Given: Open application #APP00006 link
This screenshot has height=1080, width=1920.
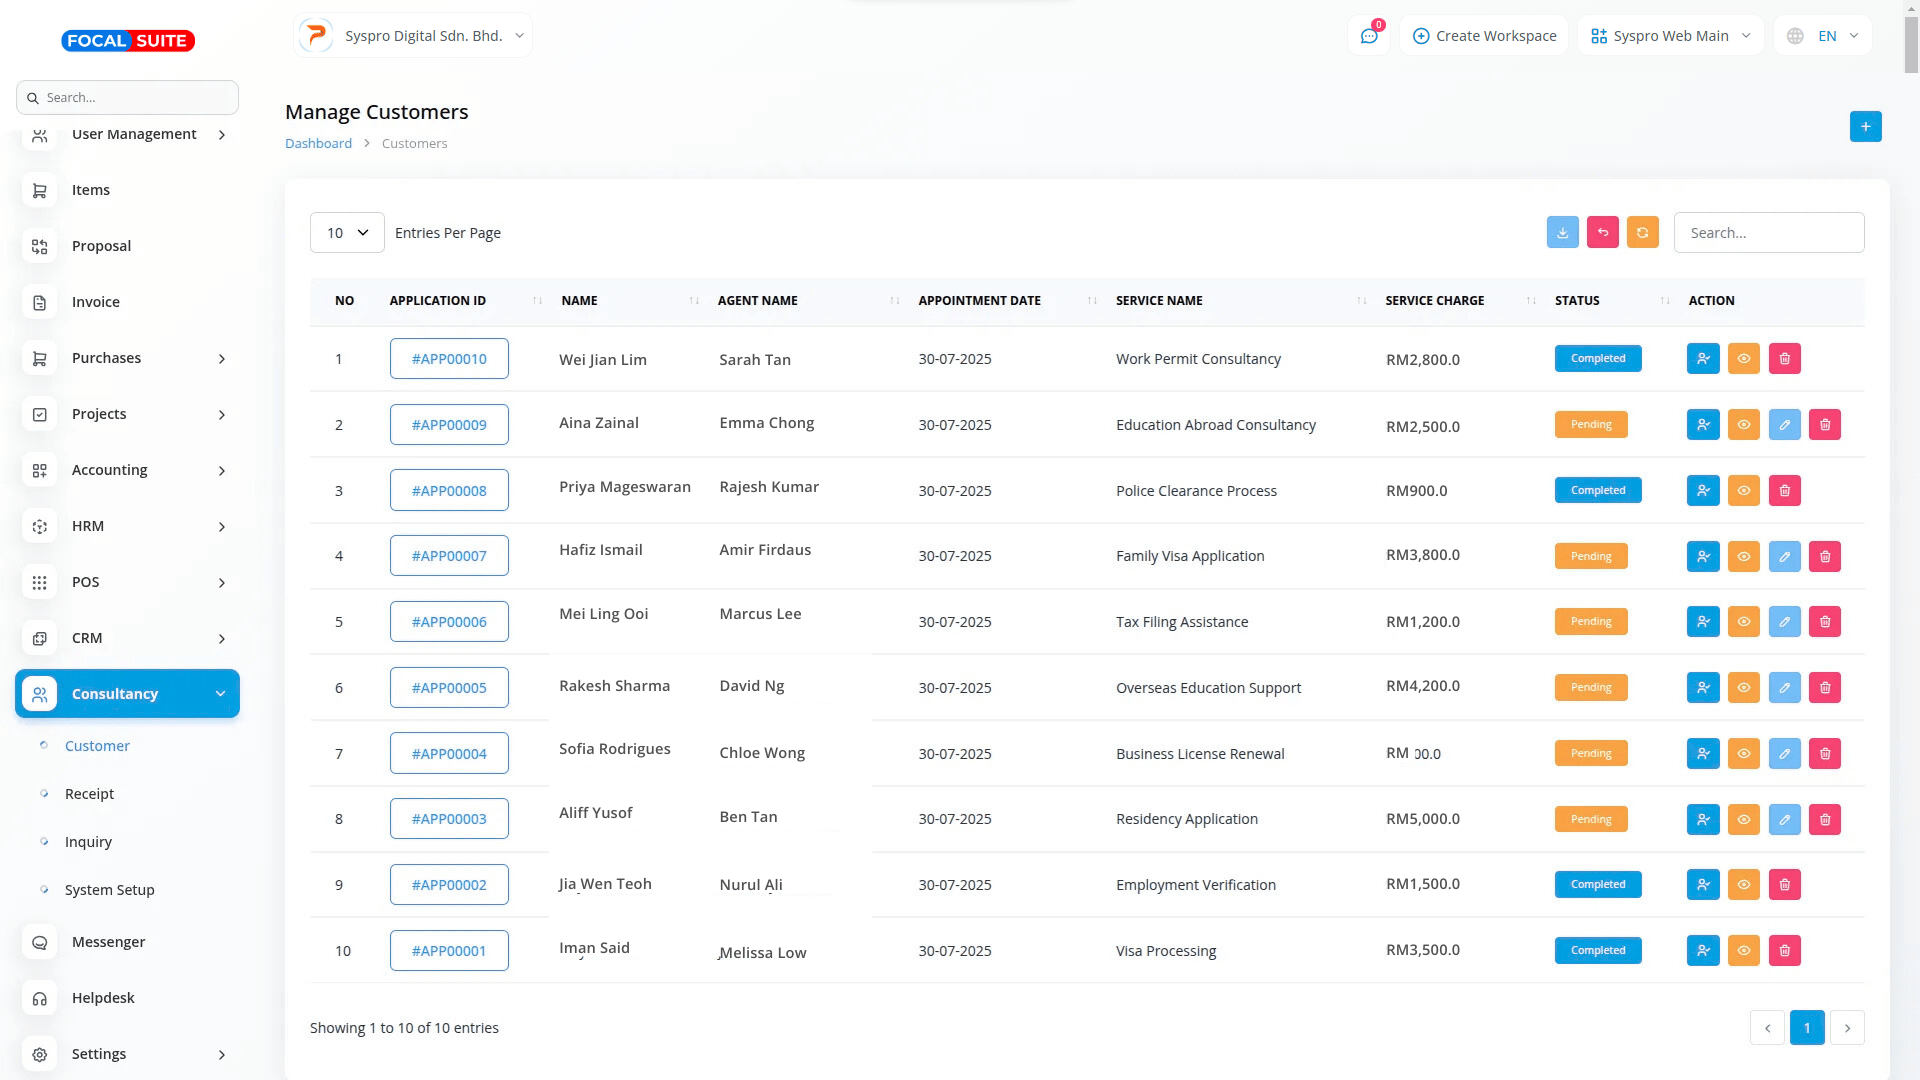Looking at the screenshot, I should click(x=449, y=622).
